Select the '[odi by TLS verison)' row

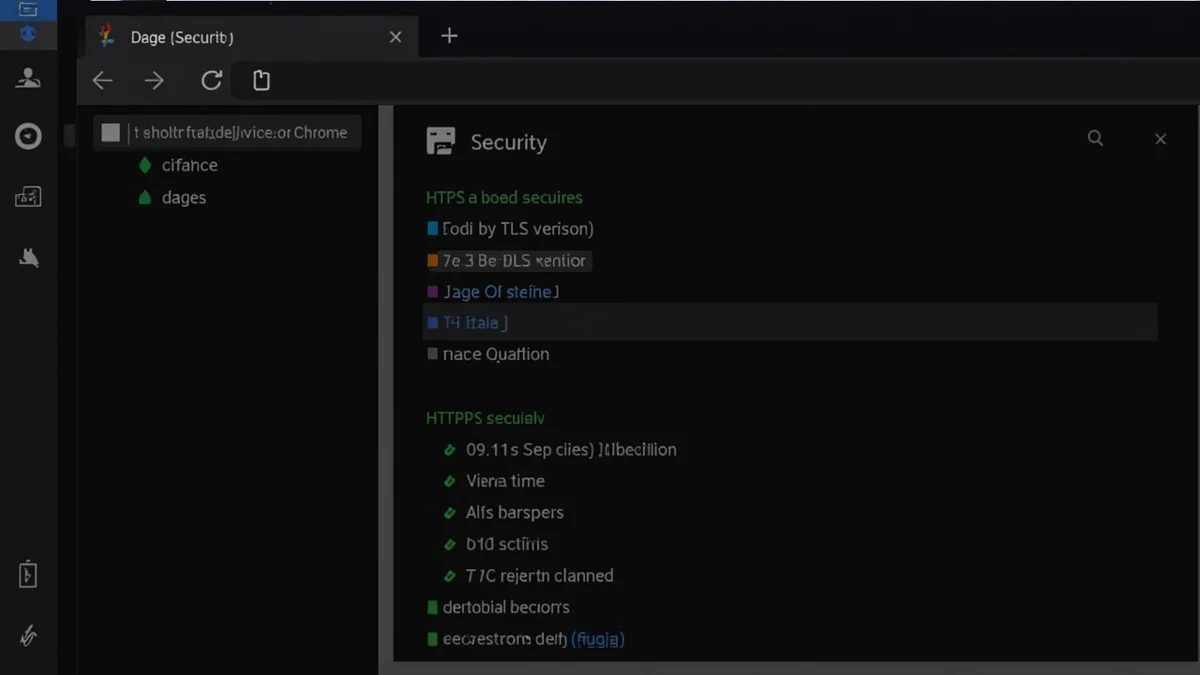(518, 229)
